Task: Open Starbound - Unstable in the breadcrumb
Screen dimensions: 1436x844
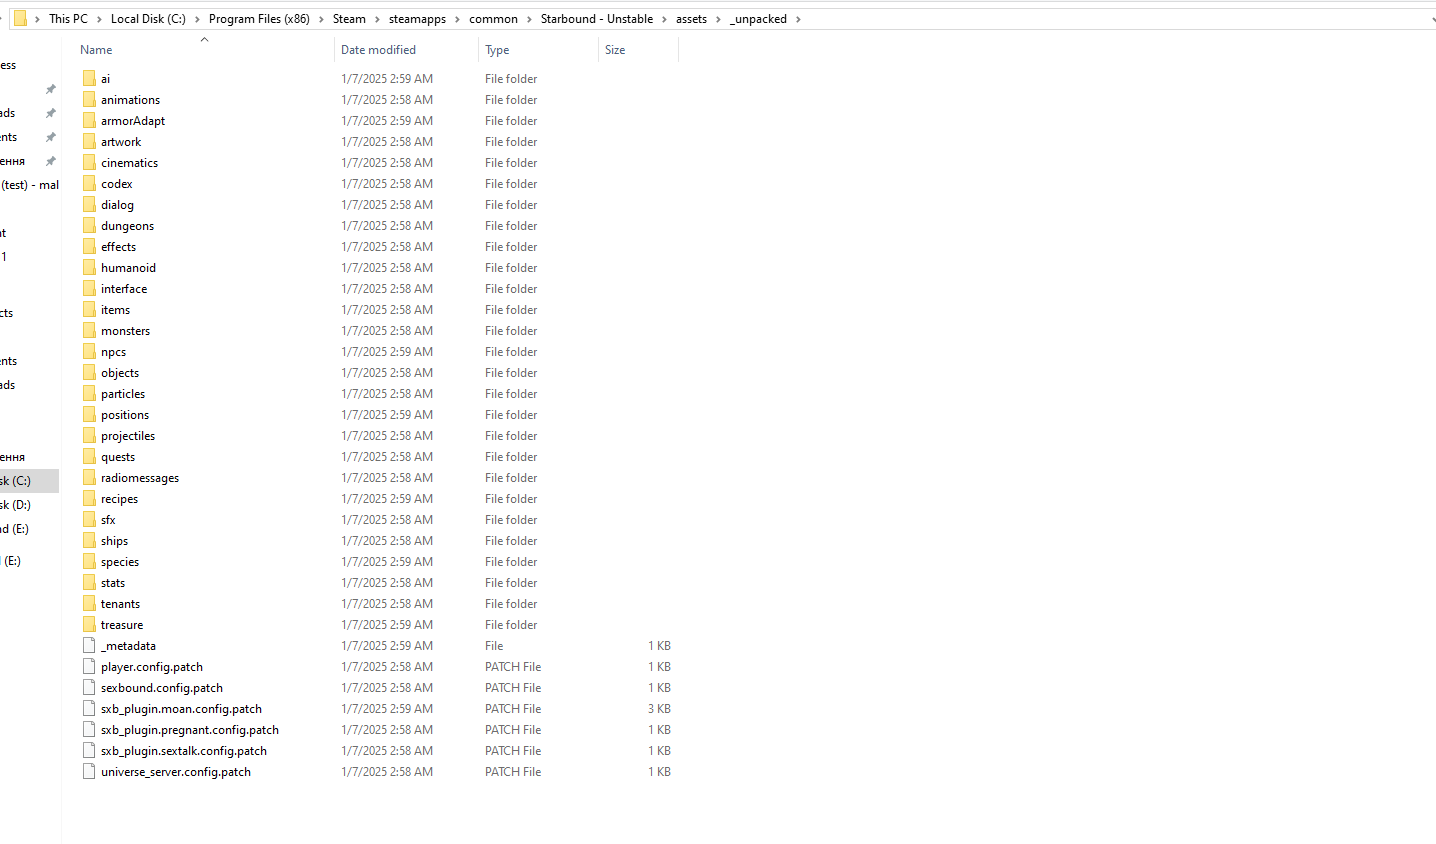Action: (597, 19)
